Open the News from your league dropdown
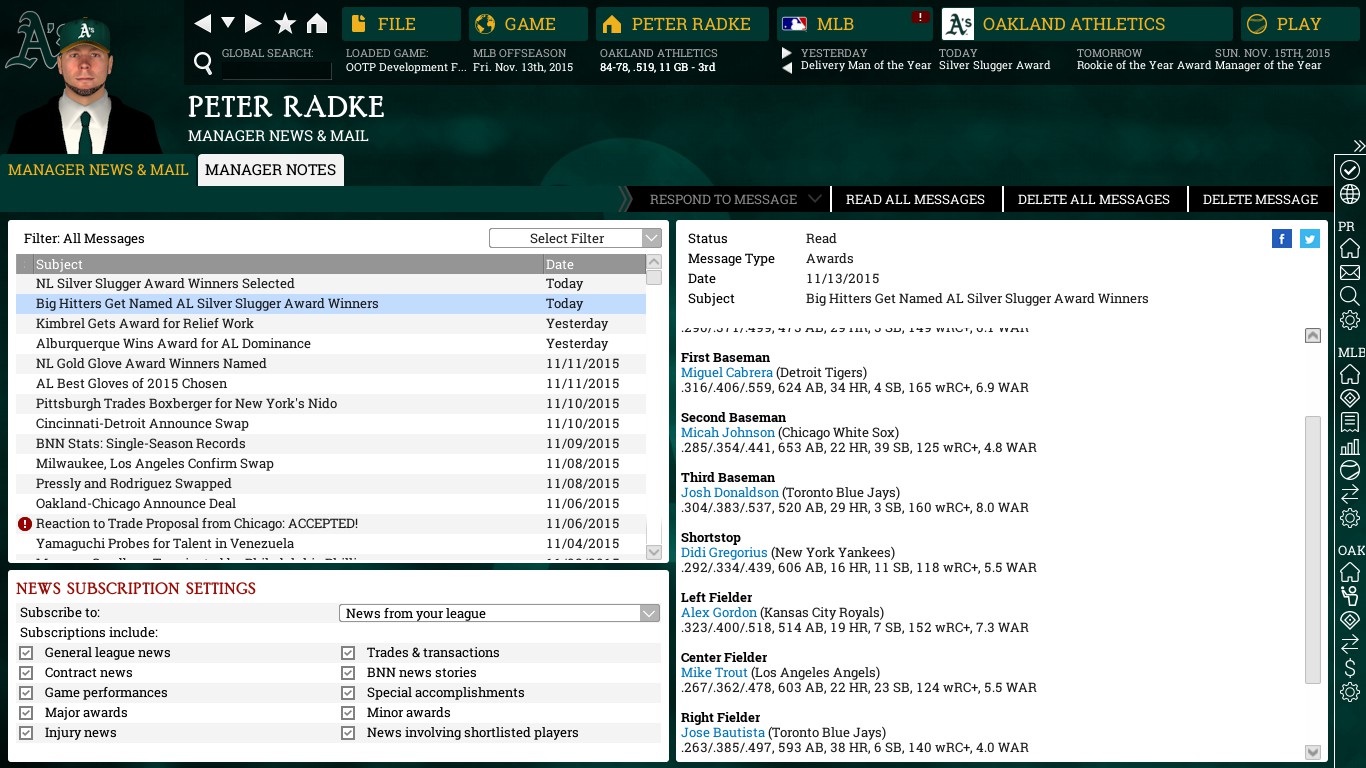Viewport: 1366px width, 768px height. (499, 613)
